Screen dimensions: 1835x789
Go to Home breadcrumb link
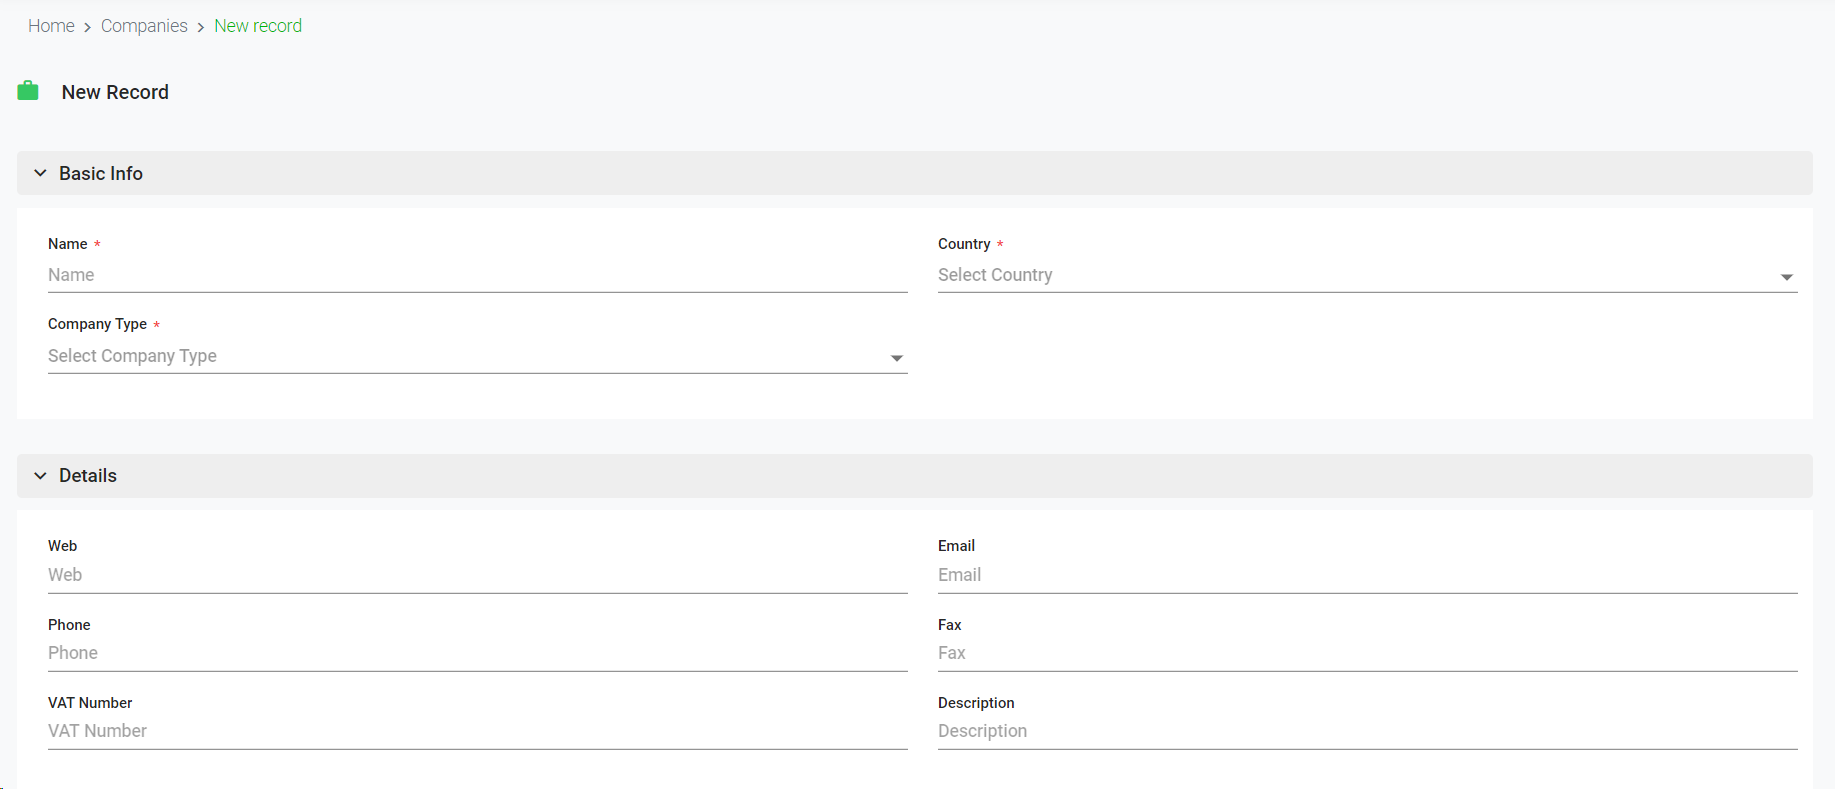point(51,26)
